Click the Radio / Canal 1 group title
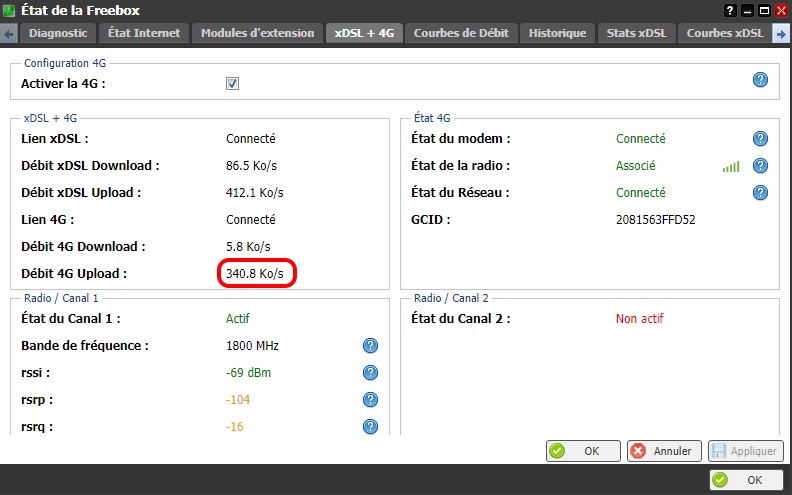792x495 pixels. point(61,298)
